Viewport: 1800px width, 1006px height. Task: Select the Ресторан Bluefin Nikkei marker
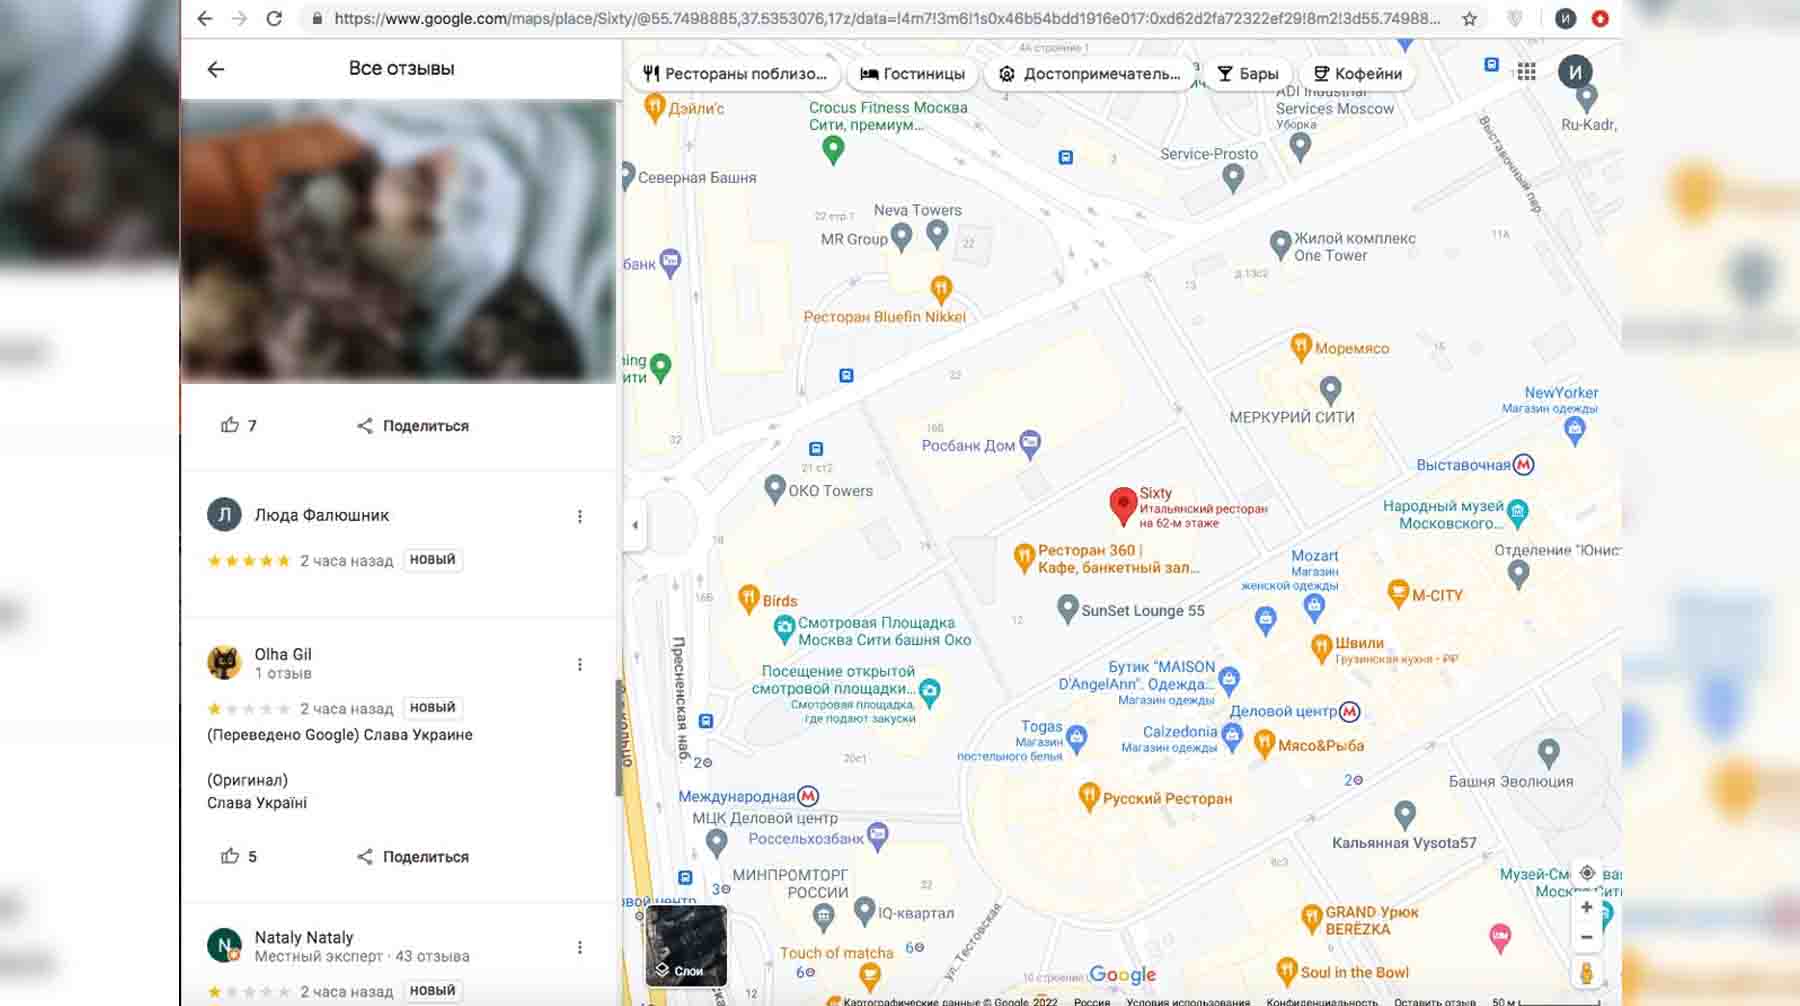(x=940, y=289)
